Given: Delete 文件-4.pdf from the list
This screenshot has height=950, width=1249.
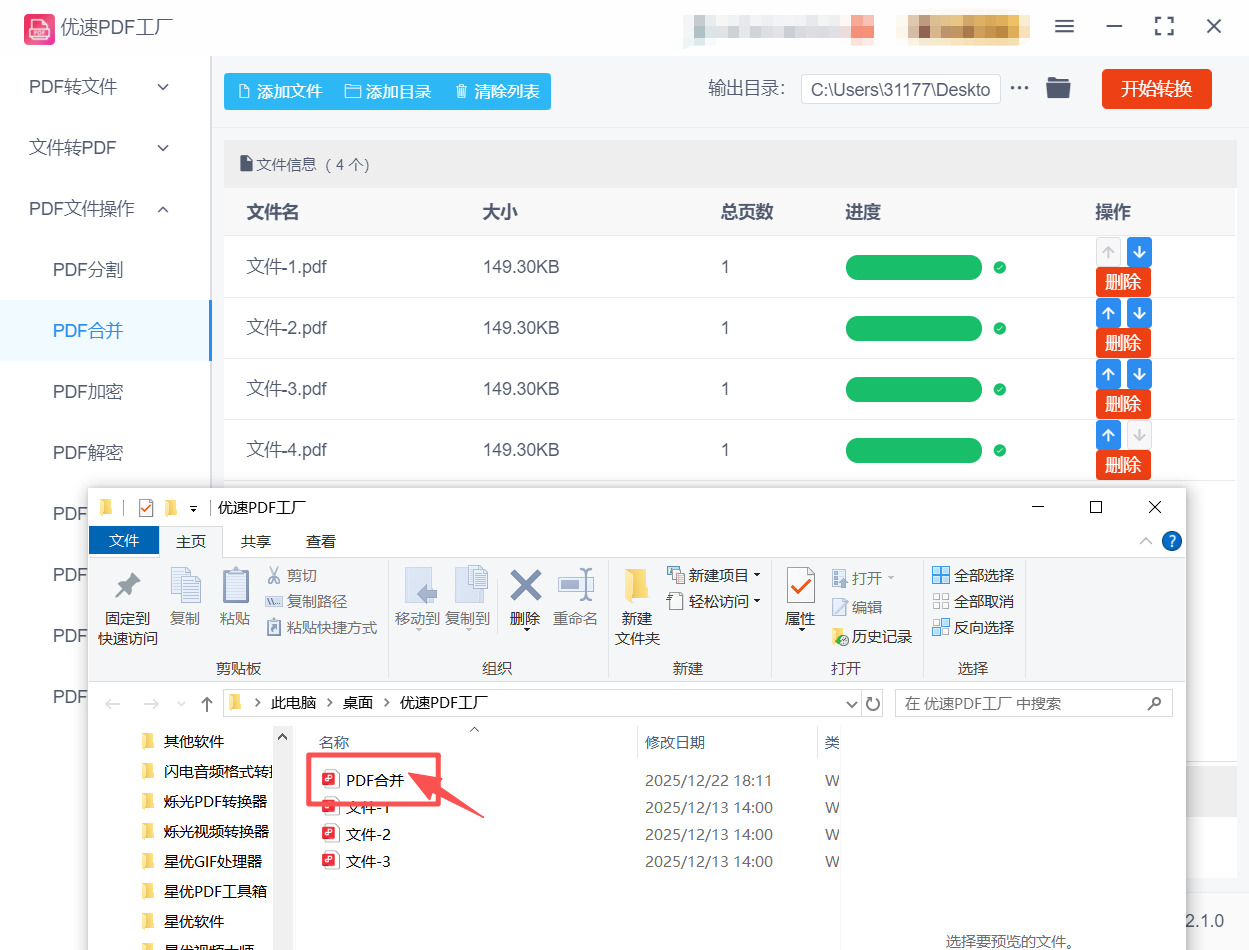Looking at the screenshot, I should tap(1123, 465).
